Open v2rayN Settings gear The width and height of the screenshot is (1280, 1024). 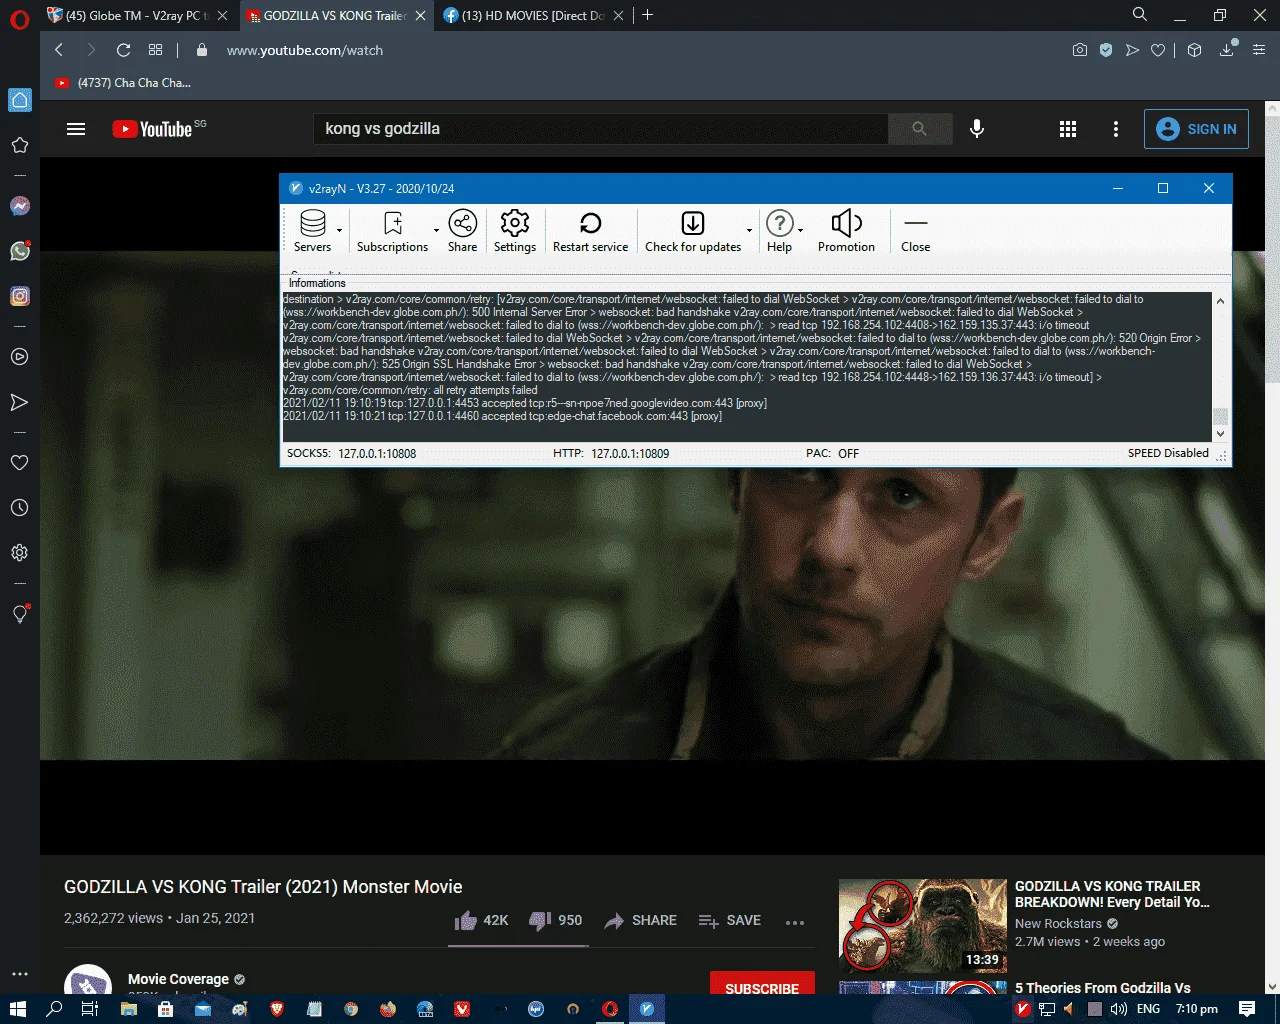pos(515,231)
